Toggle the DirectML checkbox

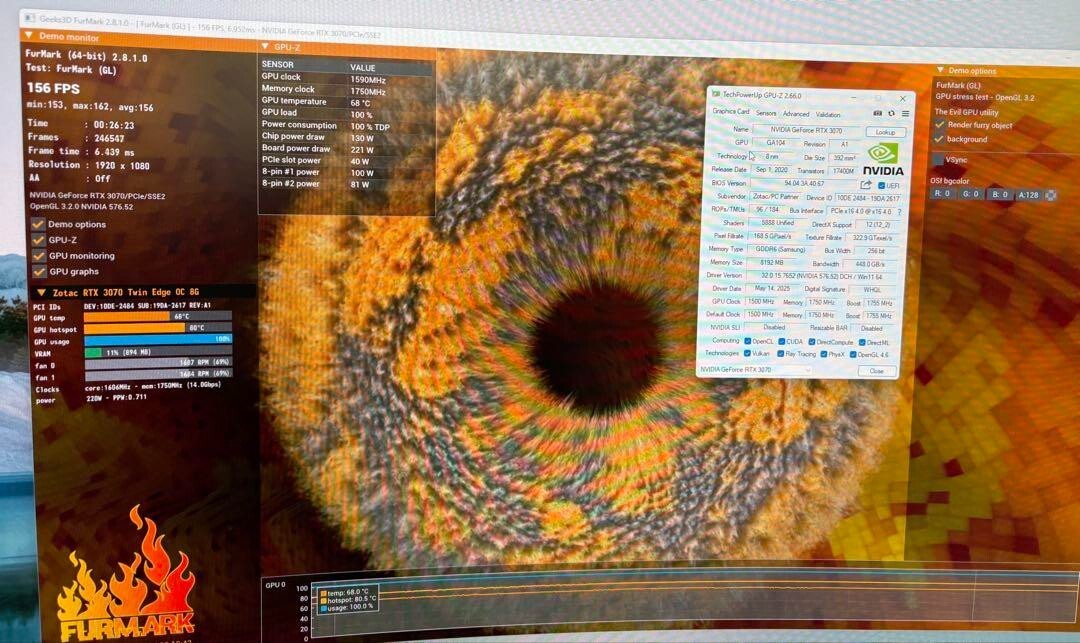tap(862, 342)
